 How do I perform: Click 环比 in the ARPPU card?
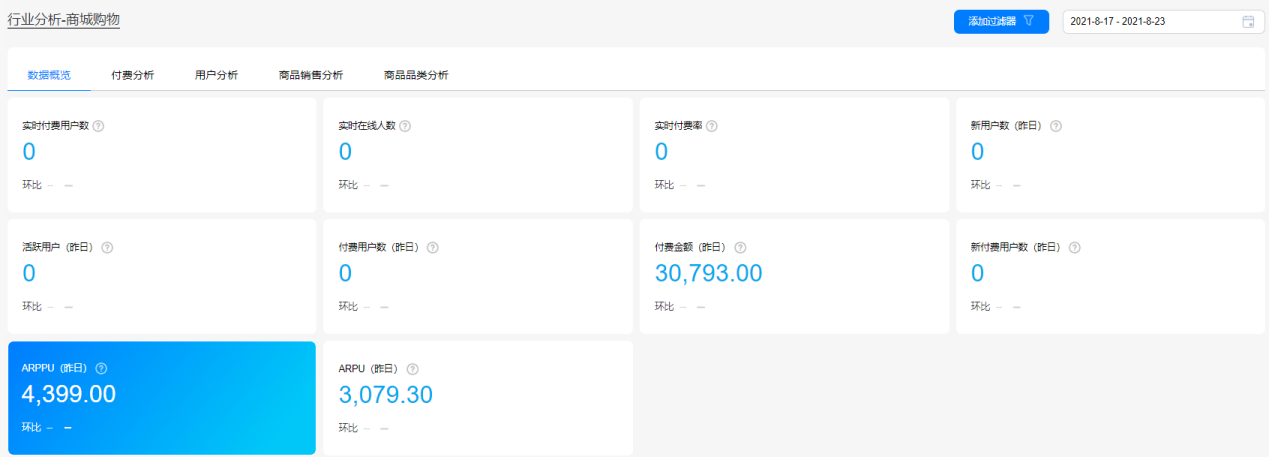pos(32,428)
